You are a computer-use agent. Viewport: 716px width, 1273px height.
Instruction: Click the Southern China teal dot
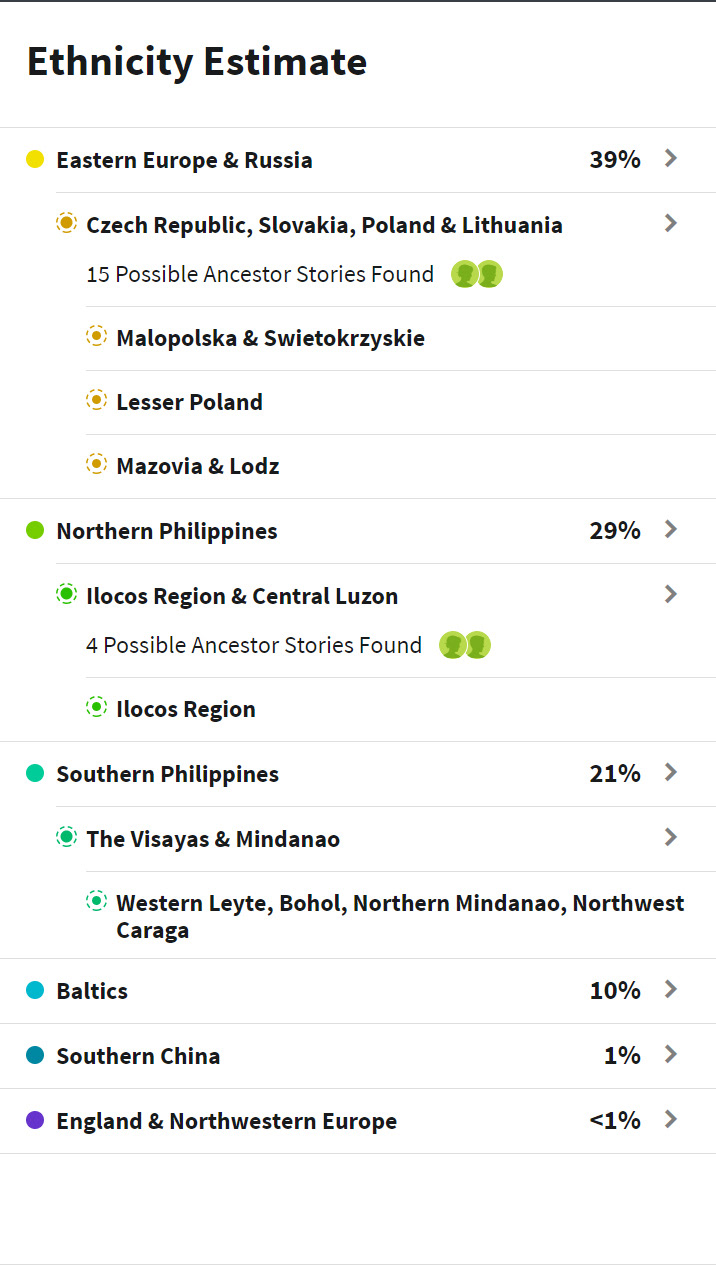[x=35, y=1055]
